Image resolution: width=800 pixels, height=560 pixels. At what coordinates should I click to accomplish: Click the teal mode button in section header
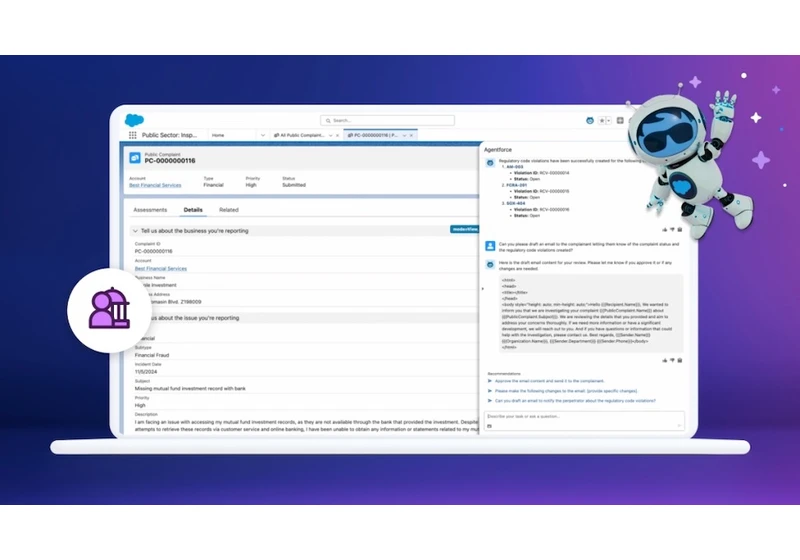(x=464, y=230)
